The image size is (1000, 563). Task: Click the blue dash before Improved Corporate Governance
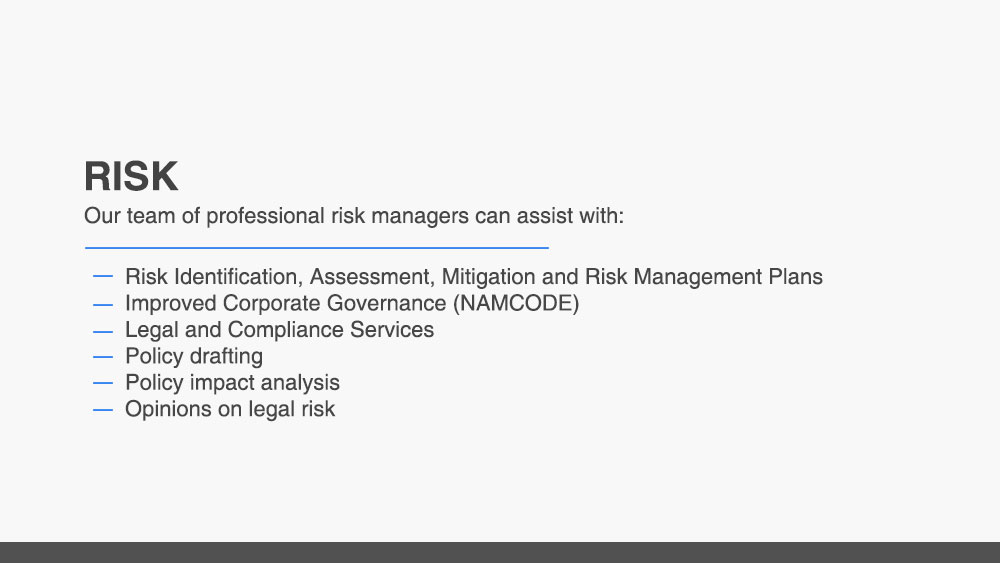pos(103,305)
